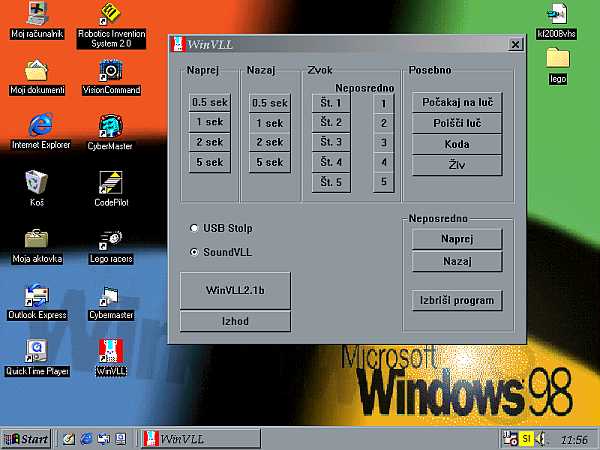Click Nazaj 0.5 sek button
The height and width of the screenshot is (450, 600).
point(270,103)
